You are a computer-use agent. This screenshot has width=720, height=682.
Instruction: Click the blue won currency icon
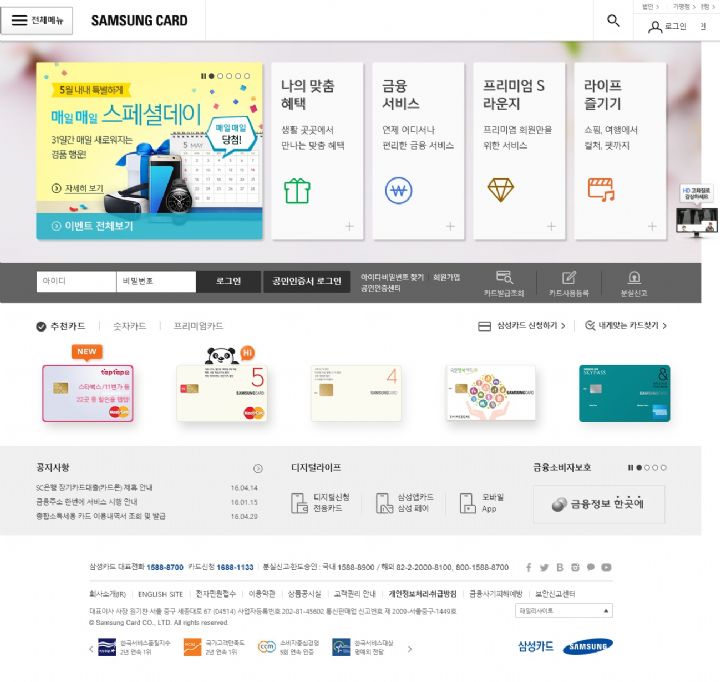pyautogui.click(x=399, y=191)
